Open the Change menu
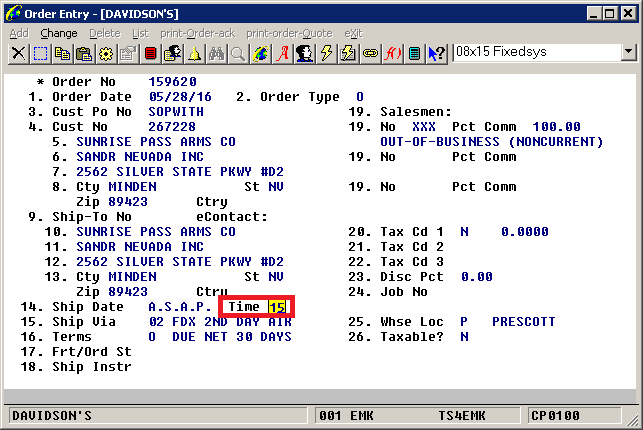643x430 pixels. pos(59,33)
